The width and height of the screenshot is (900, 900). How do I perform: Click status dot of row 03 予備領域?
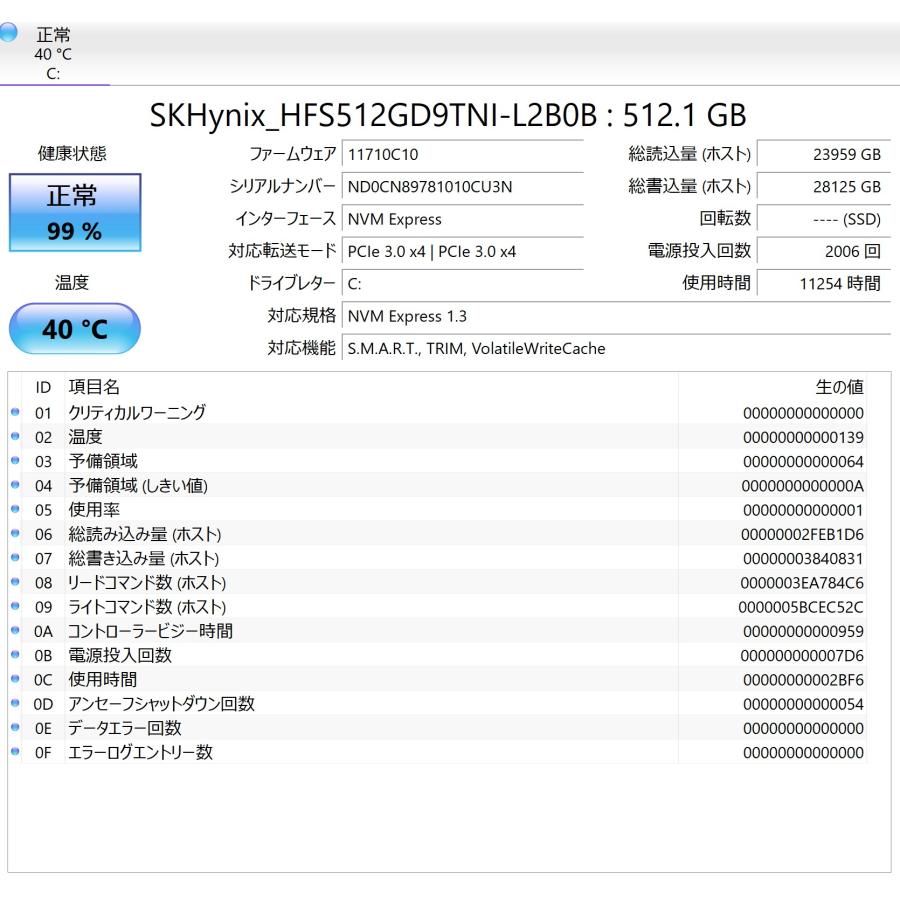tap(15, 460)
